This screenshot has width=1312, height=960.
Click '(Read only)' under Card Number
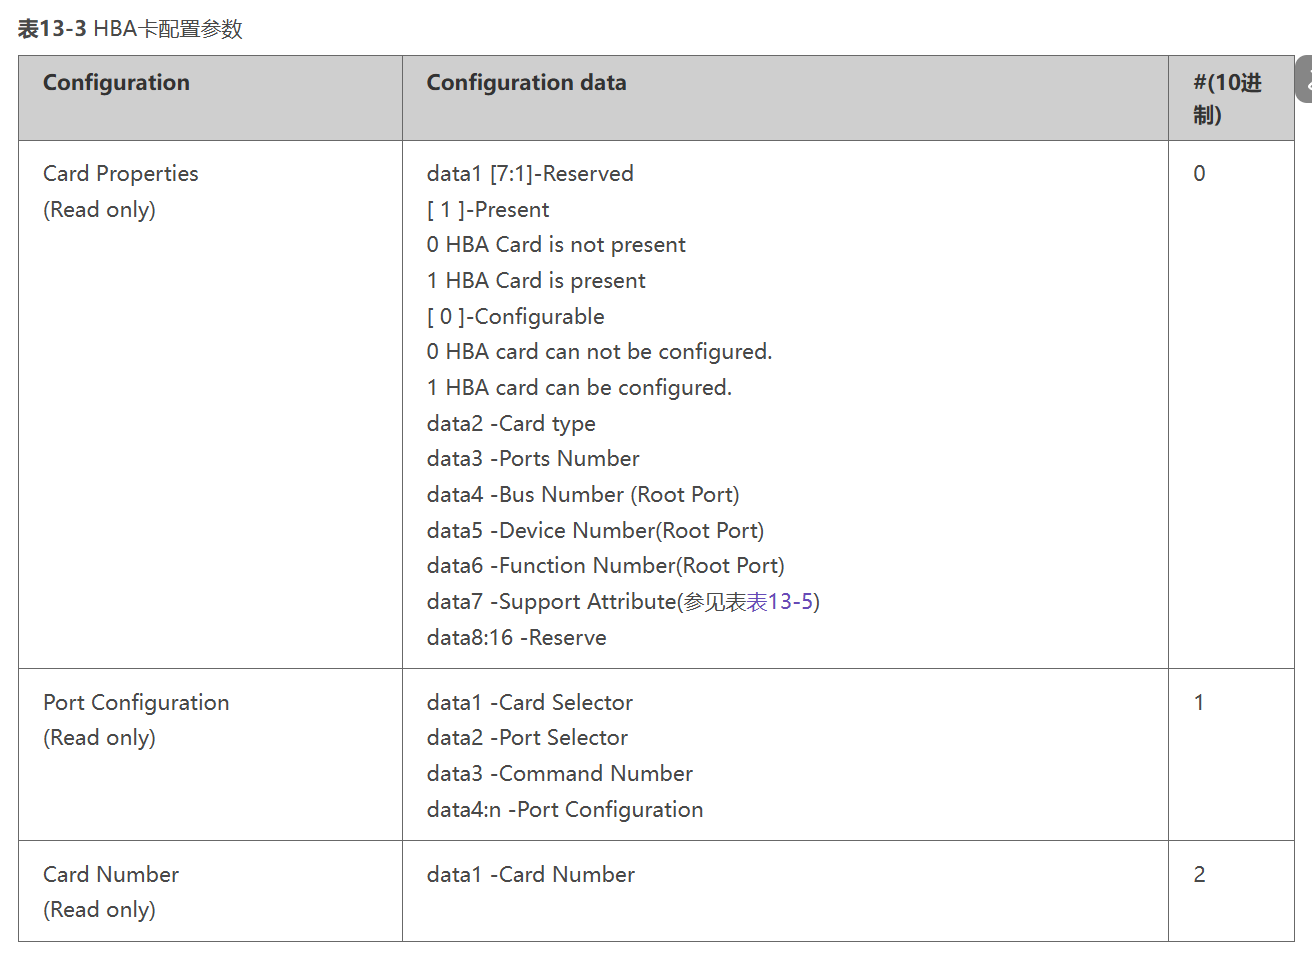(99, 910)
